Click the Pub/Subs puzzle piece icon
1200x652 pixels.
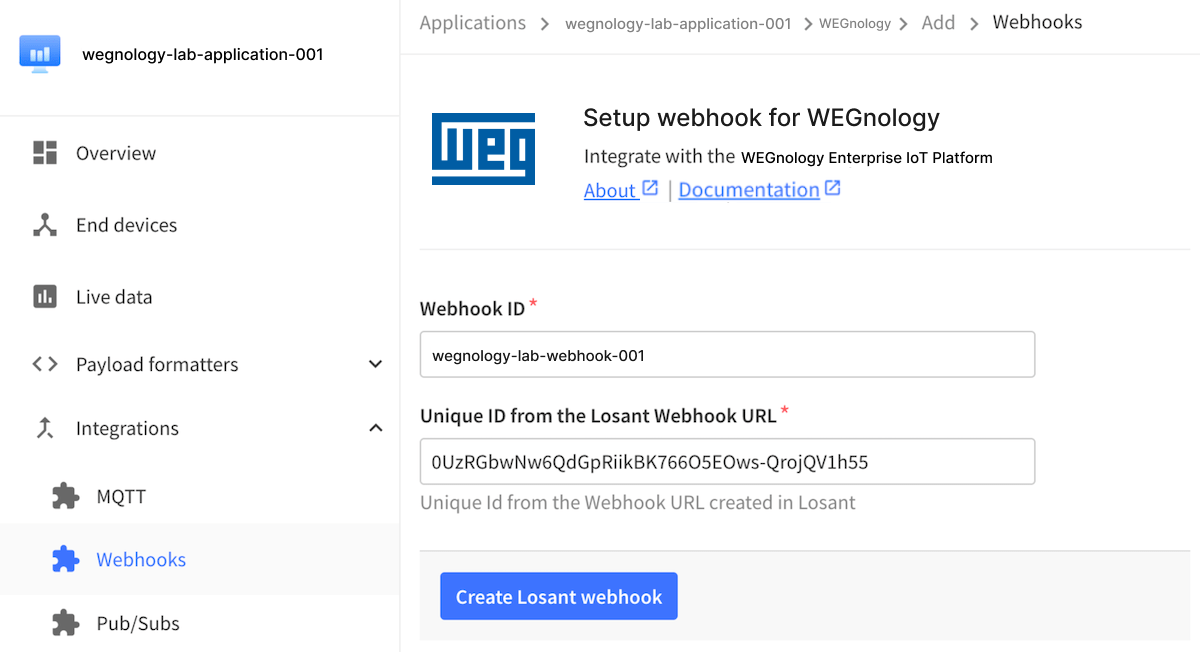(65, 623)
